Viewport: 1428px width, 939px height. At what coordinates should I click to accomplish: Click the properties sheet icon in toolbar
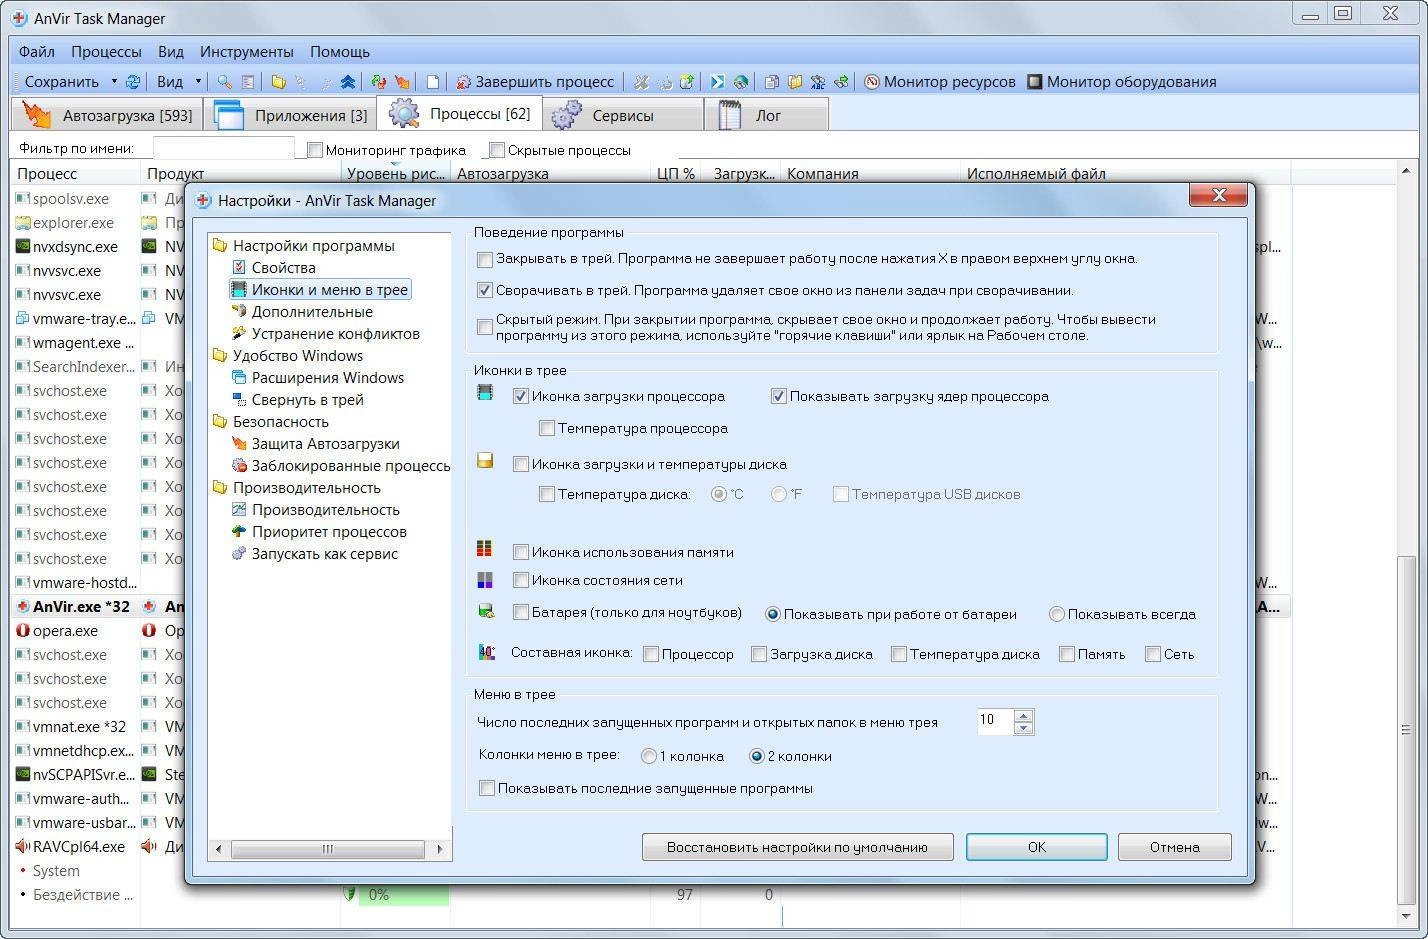[248, 82]
